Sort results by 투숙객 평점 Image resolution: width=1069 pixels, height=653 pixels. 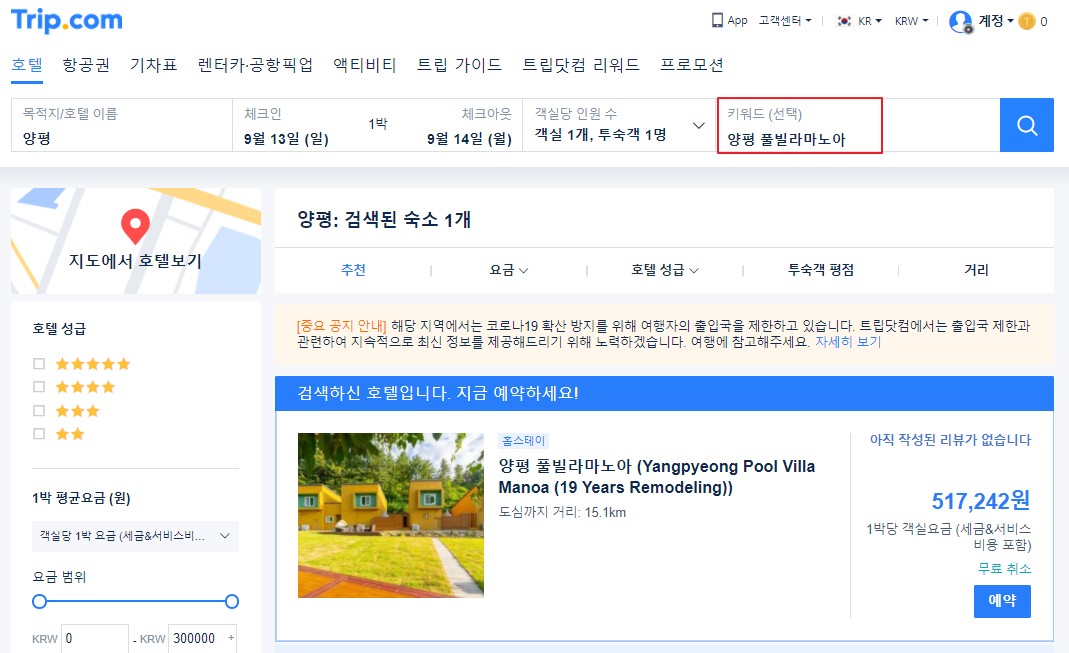[x=821, y=270]
